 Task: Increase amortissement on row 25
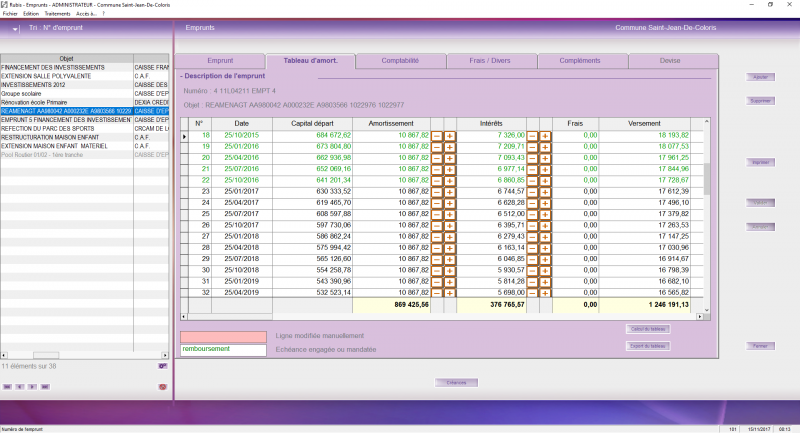click(449, 215)
